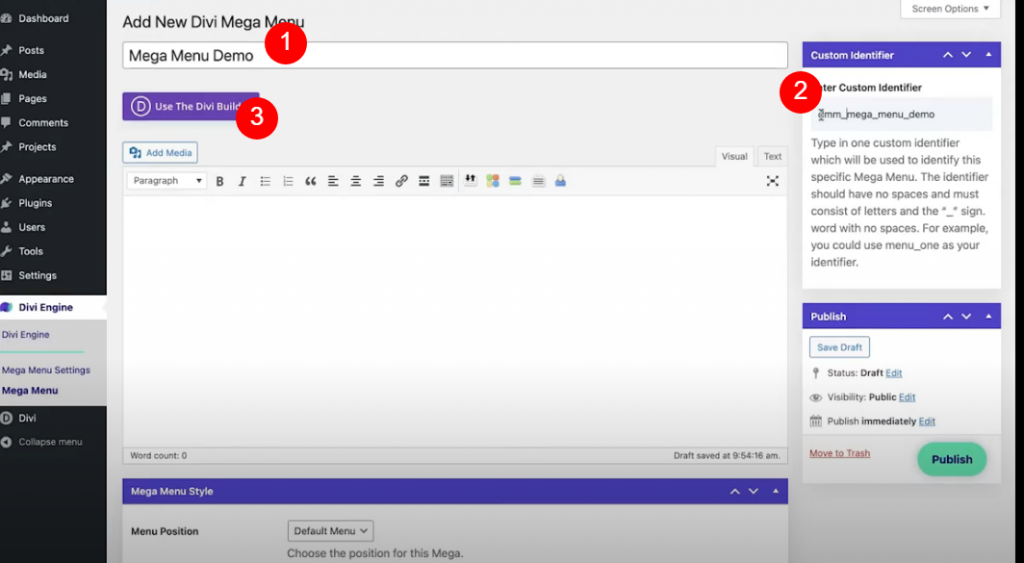Open the highlighted Divi Engine sidebar item
This screenshot has height=563, width=1024.
(x=53, y=307)
